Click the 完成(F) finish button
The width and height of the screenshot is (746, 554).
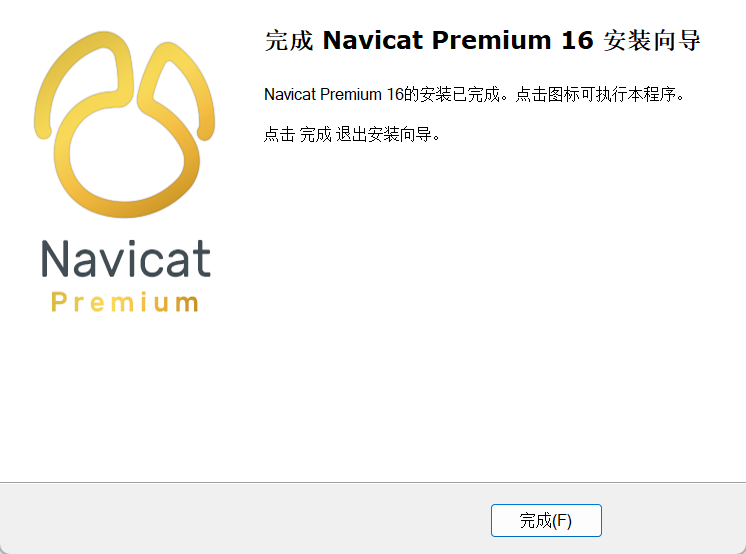point(546,520)
